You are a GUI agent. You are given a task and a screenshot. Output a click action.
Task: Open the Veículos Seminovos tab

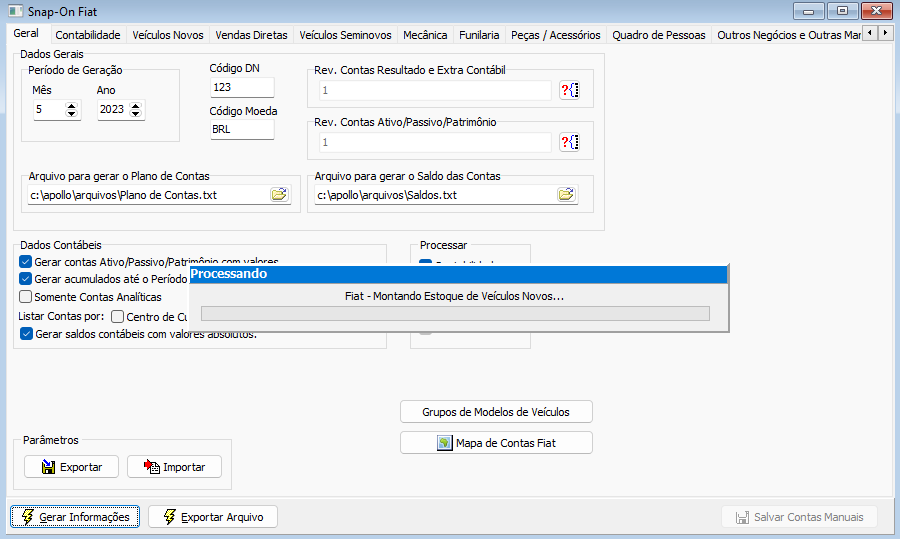pyautogui.click(x=345, y=35)
